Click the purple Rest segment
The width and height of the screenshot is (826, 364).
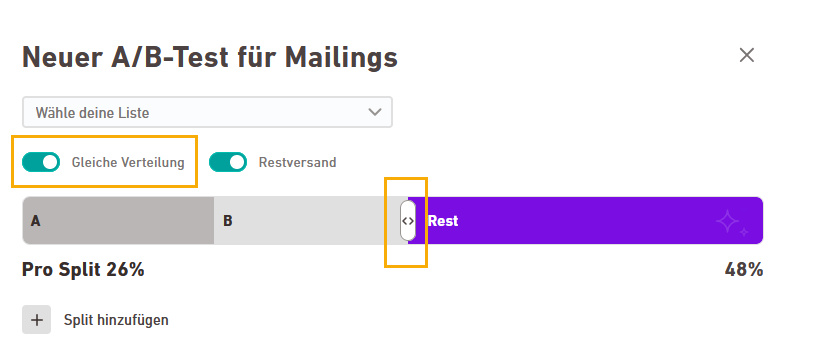pos(585,220)
